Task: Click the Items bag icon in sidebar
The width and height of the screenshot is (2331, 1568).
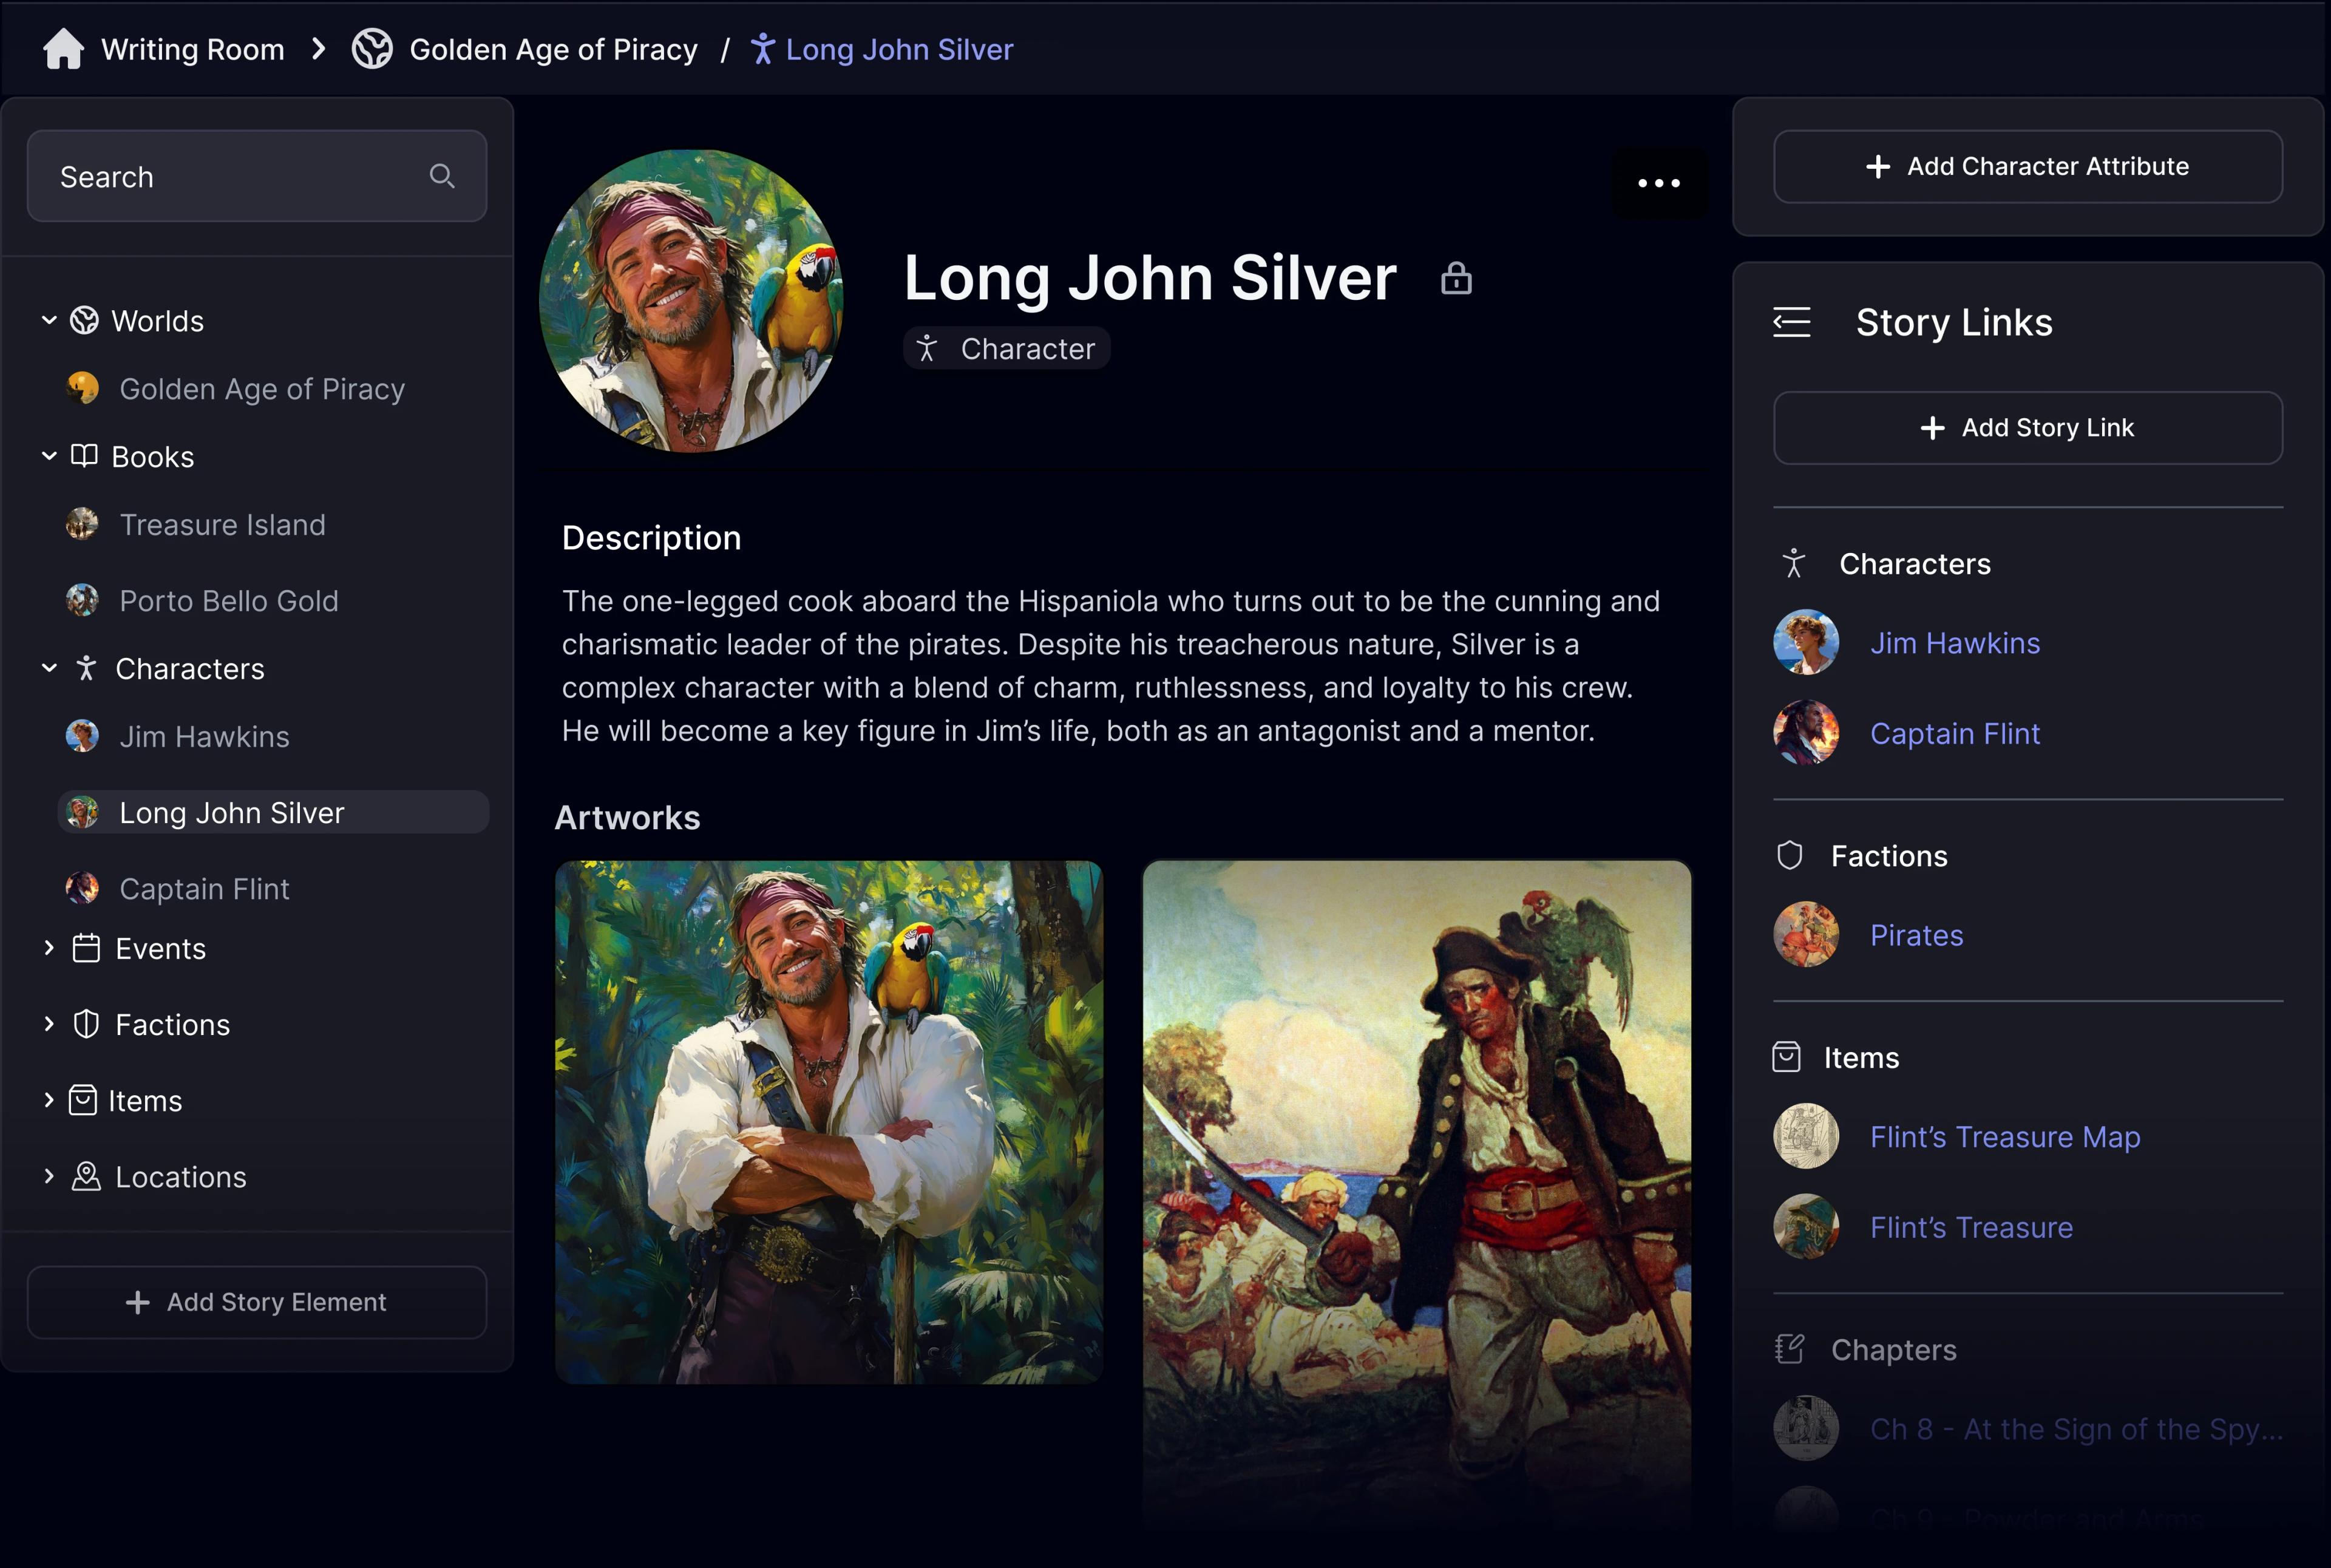Action: point(82,1100)
